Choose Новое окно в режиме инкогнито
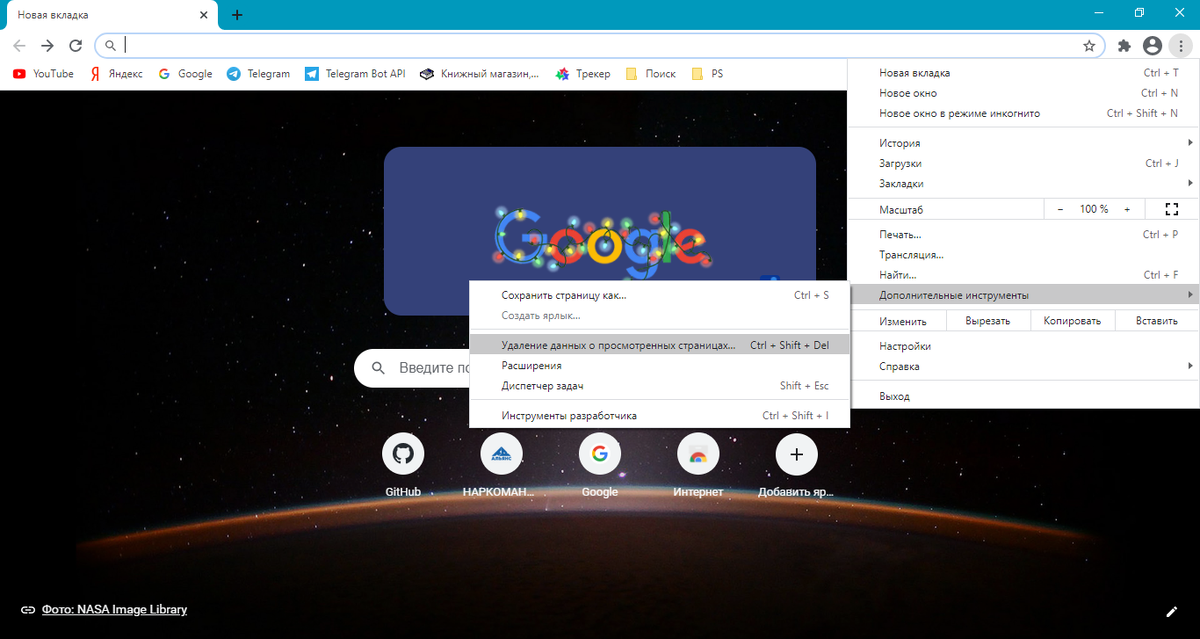 (1023, 113)
